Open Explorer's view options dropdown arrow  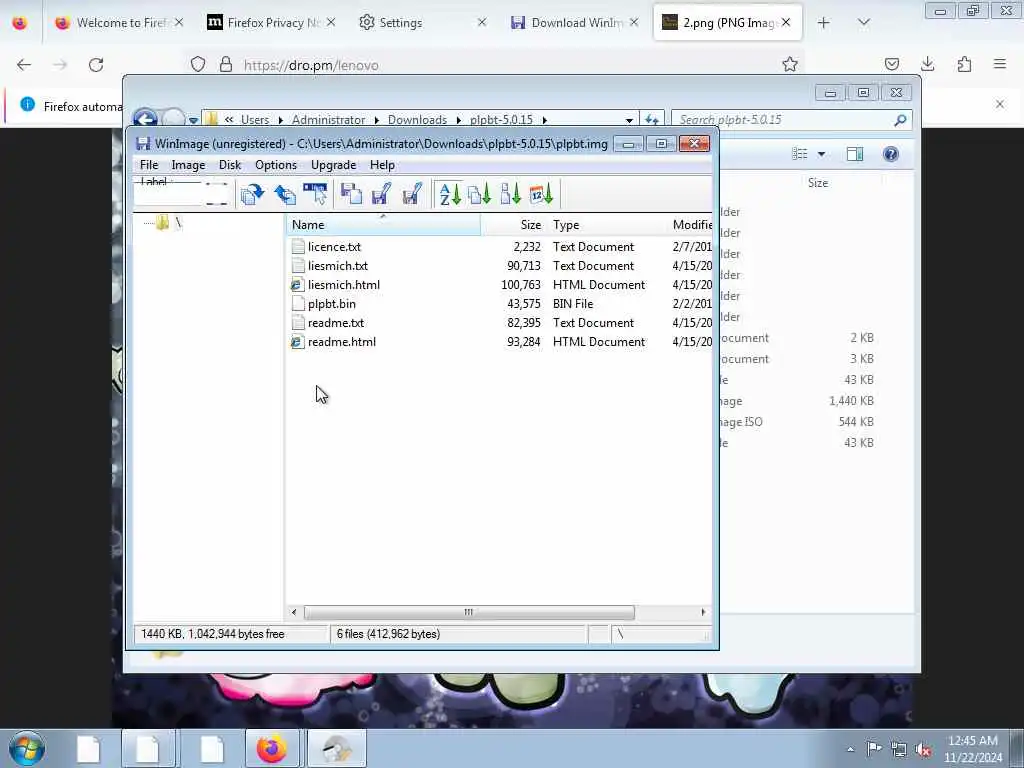(x=822, y=154)
